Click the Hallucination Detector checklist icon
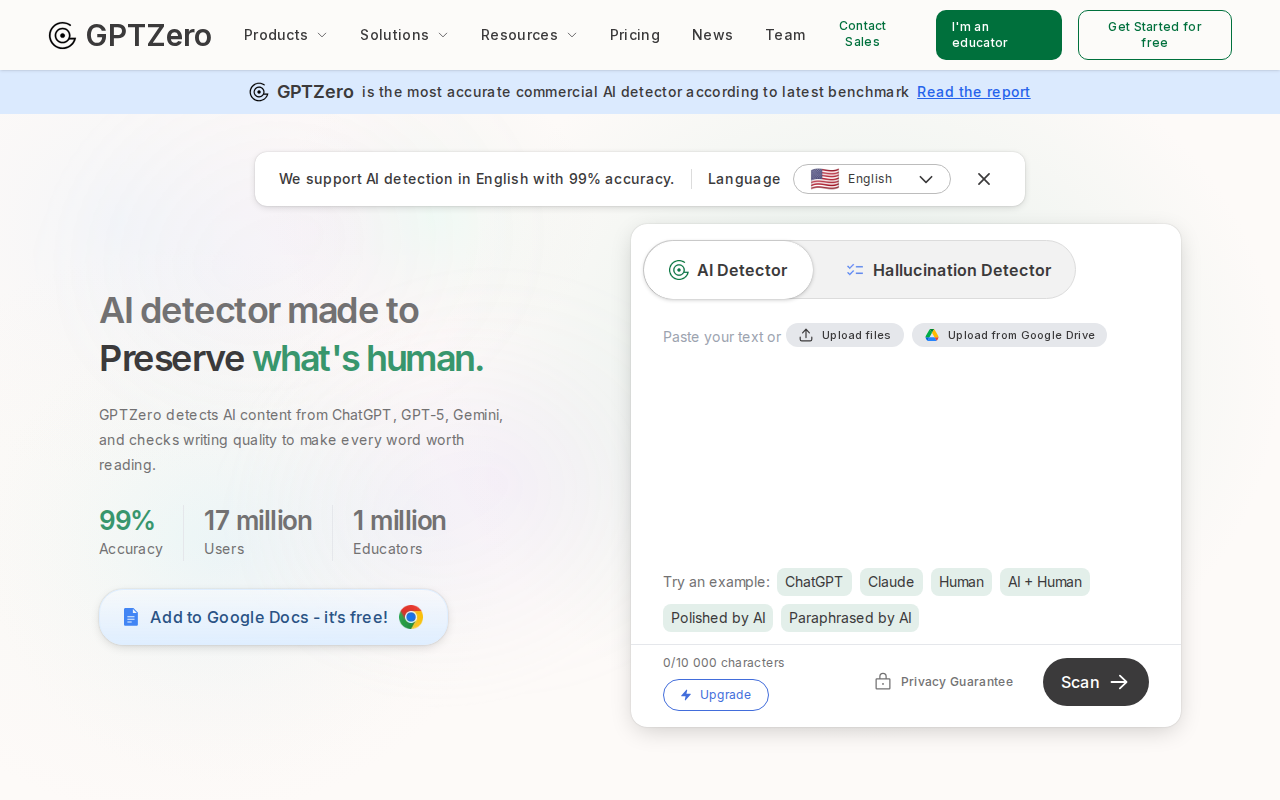 click(x=855, y=270)
